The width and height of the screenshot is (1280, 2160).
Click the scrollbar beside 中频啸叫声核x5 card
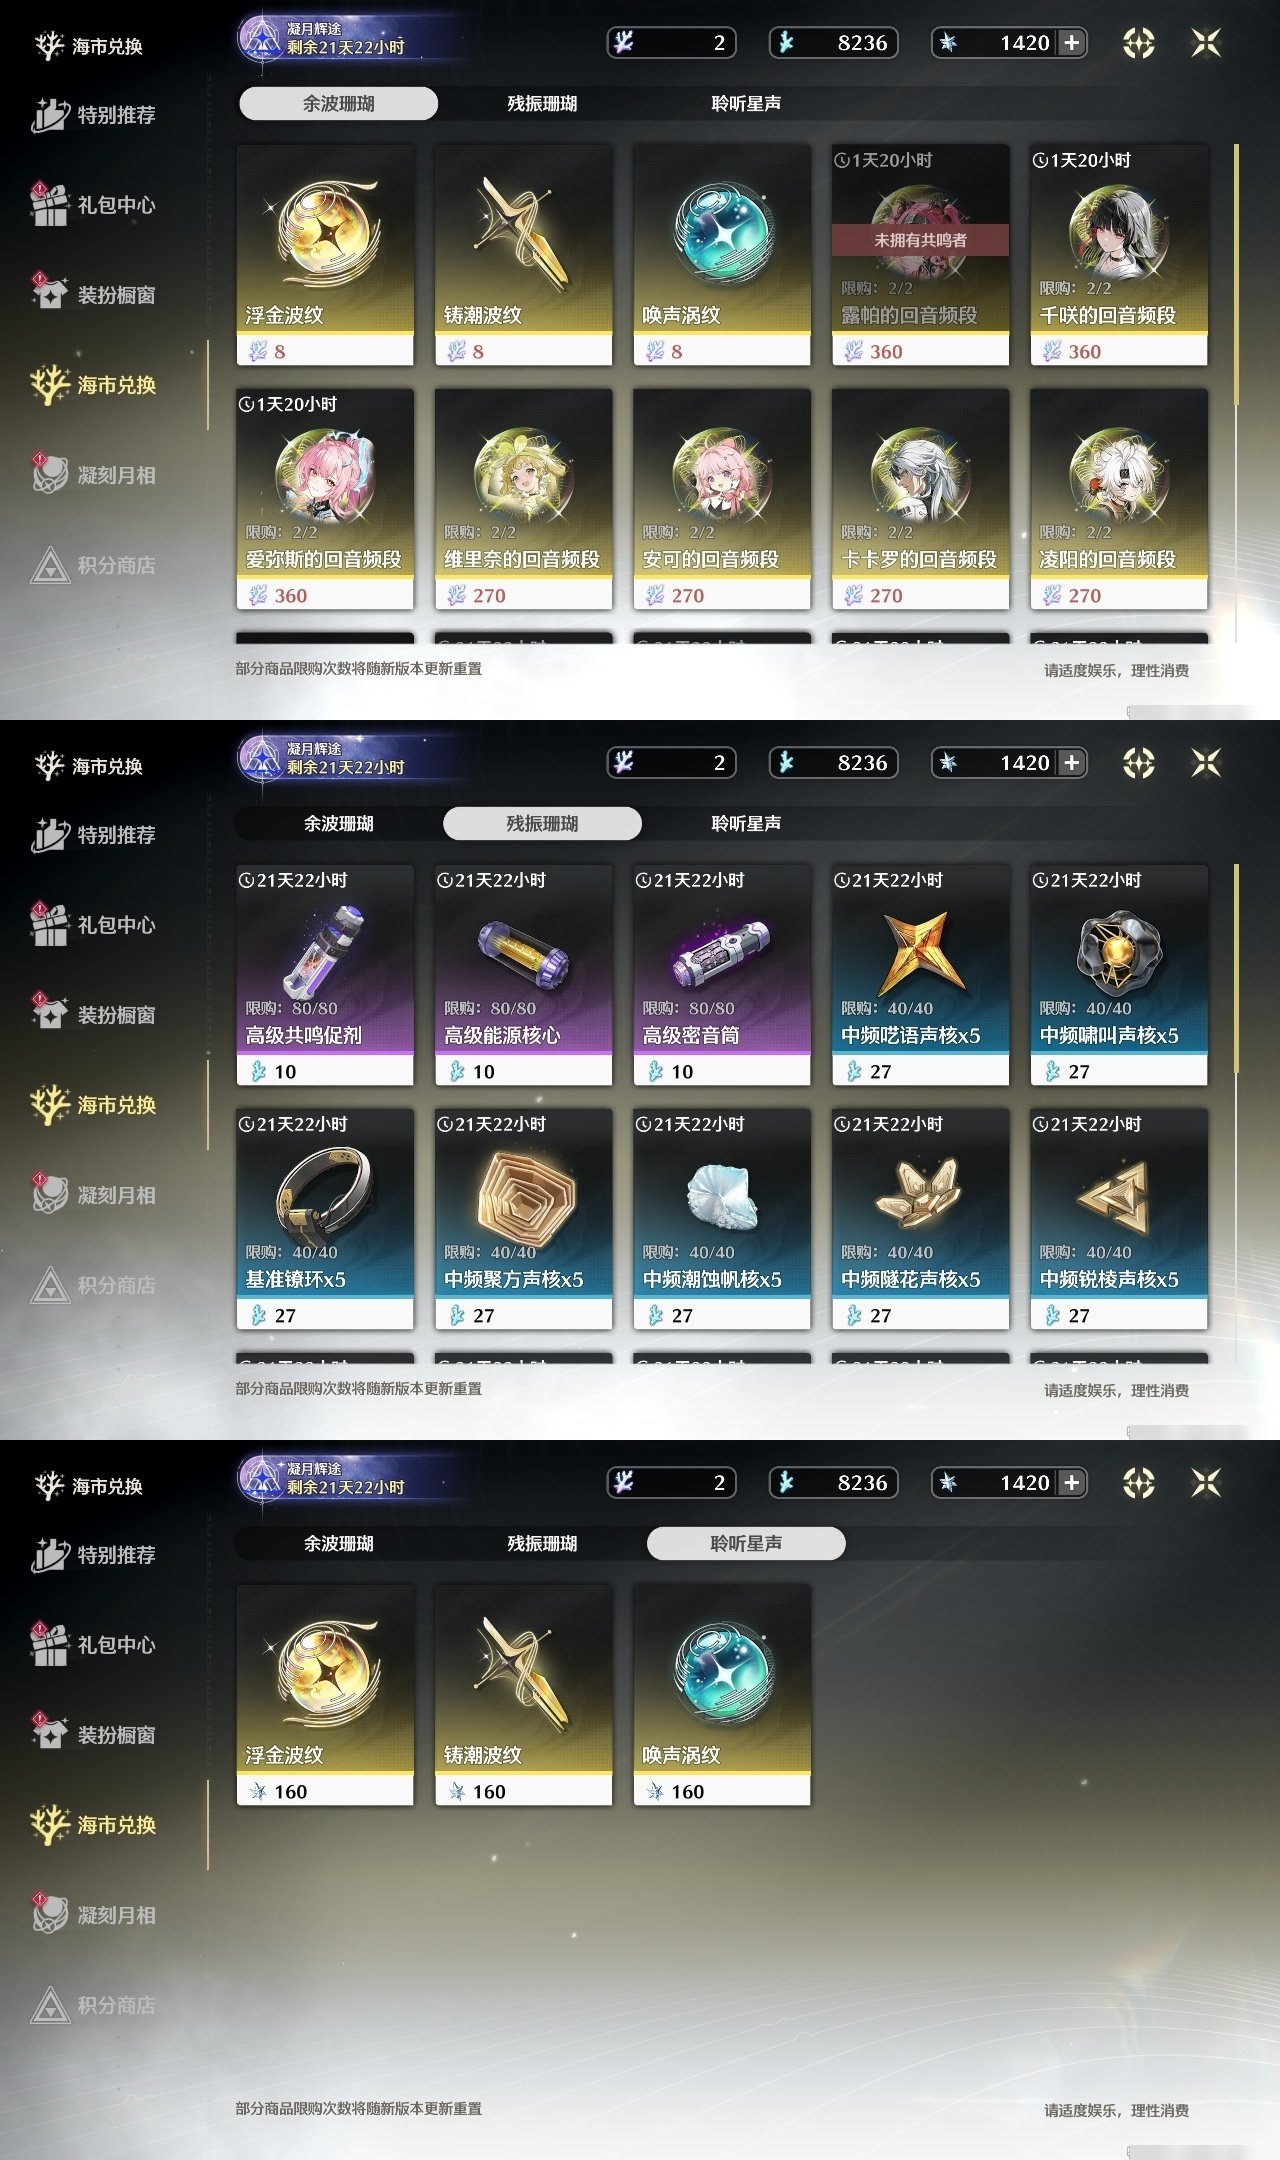pyautogui.click(x=1237, y=968)
